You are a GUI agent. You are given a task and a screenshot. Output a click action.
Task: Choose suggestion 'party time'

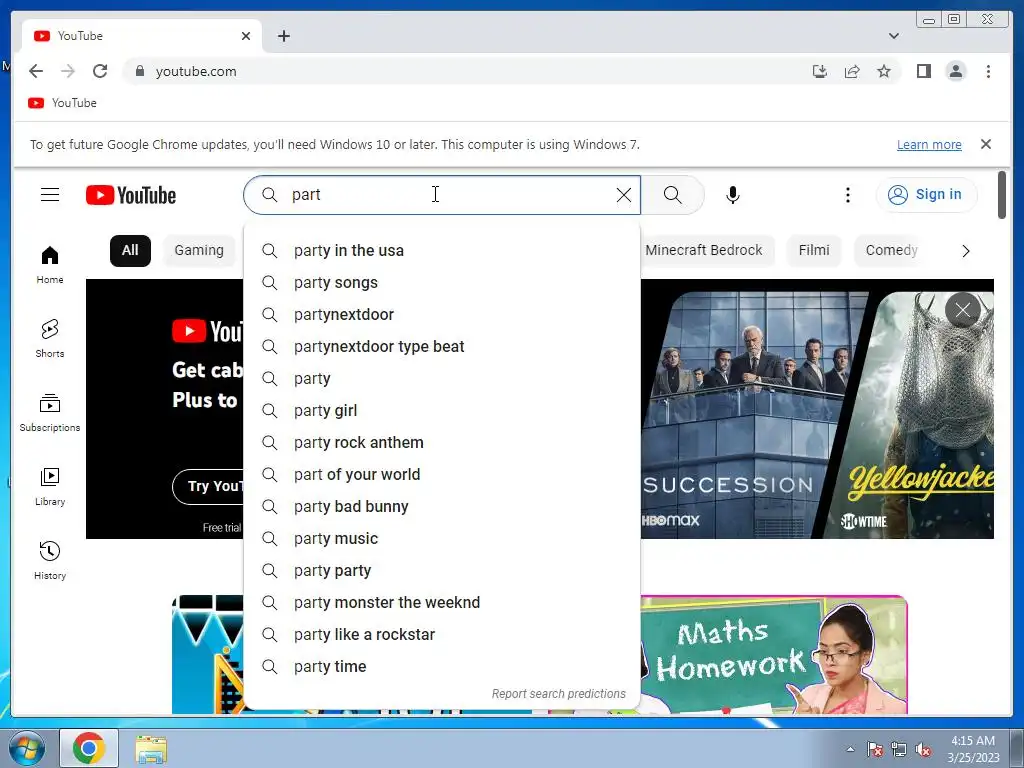click(x=441, y=667)
